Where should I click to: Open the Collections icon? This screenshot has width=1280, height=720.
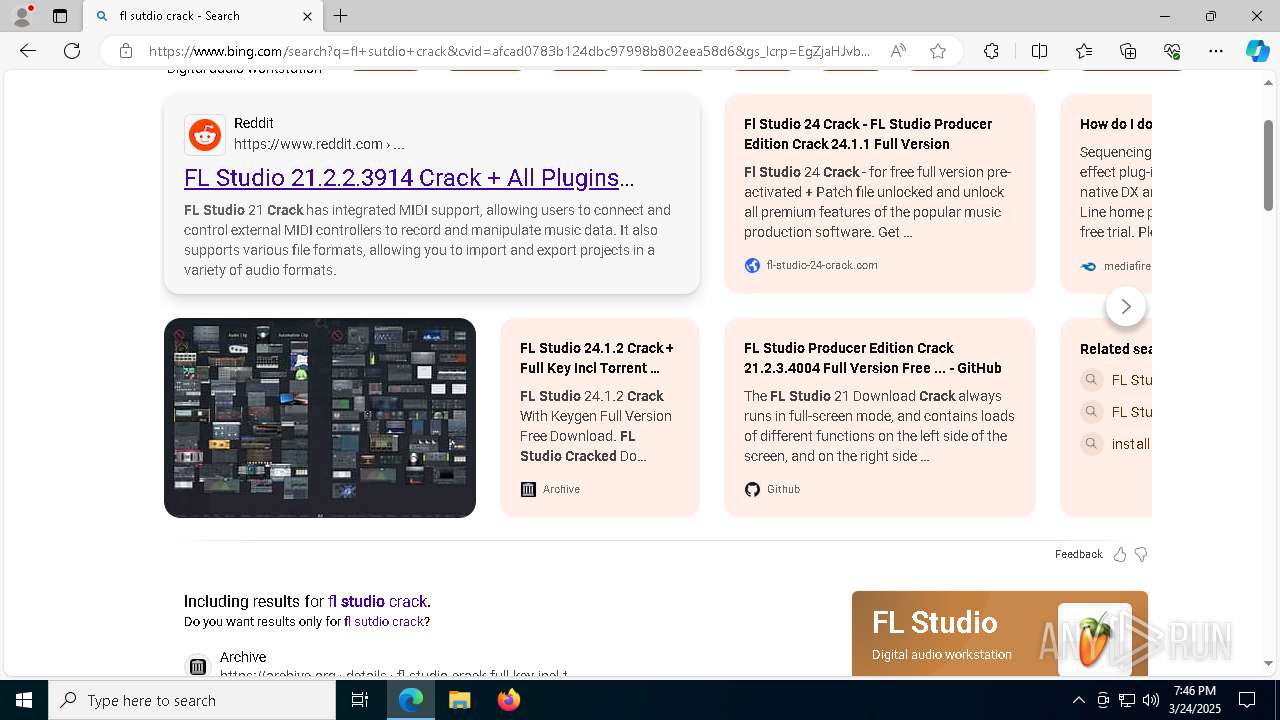pyautogui.click(x=1128, y=51)
